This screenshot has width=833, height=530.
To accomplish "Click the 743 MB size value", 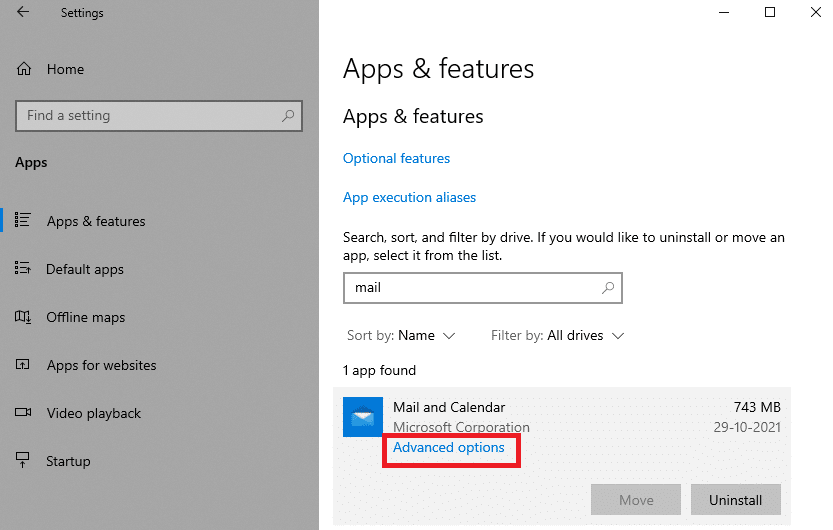I will [x=757, y=407].
